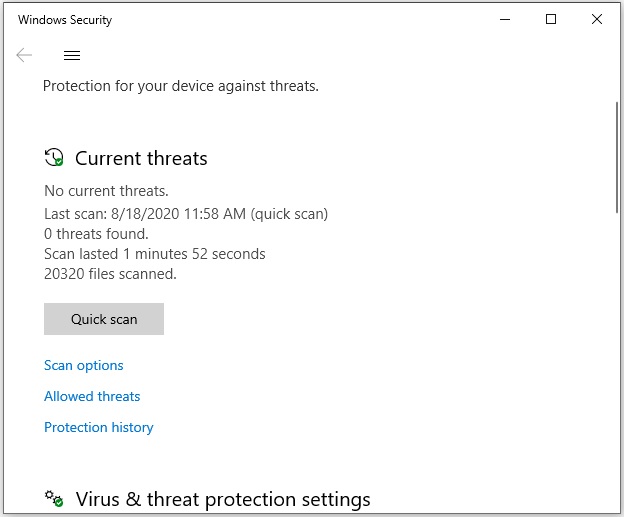Click the vertical scrollbar thumb
The width and height of the screenshot is (624, 517).
[617, 158]
